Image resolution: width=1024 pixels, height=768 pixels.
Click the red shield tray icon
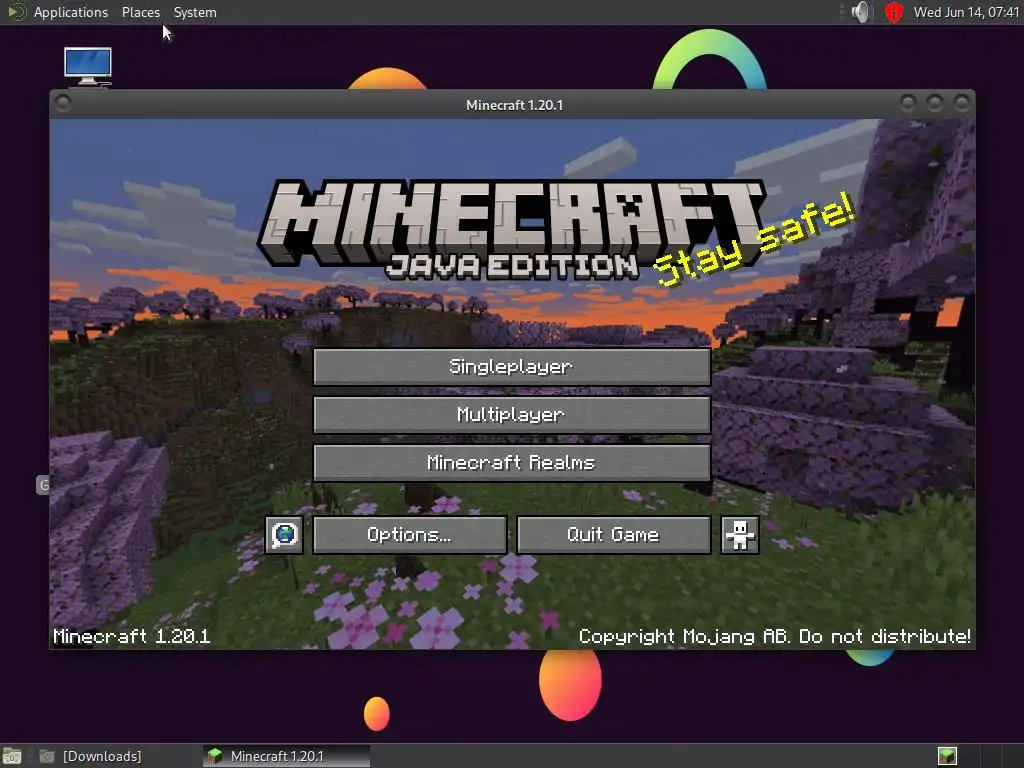coord(893,12)
